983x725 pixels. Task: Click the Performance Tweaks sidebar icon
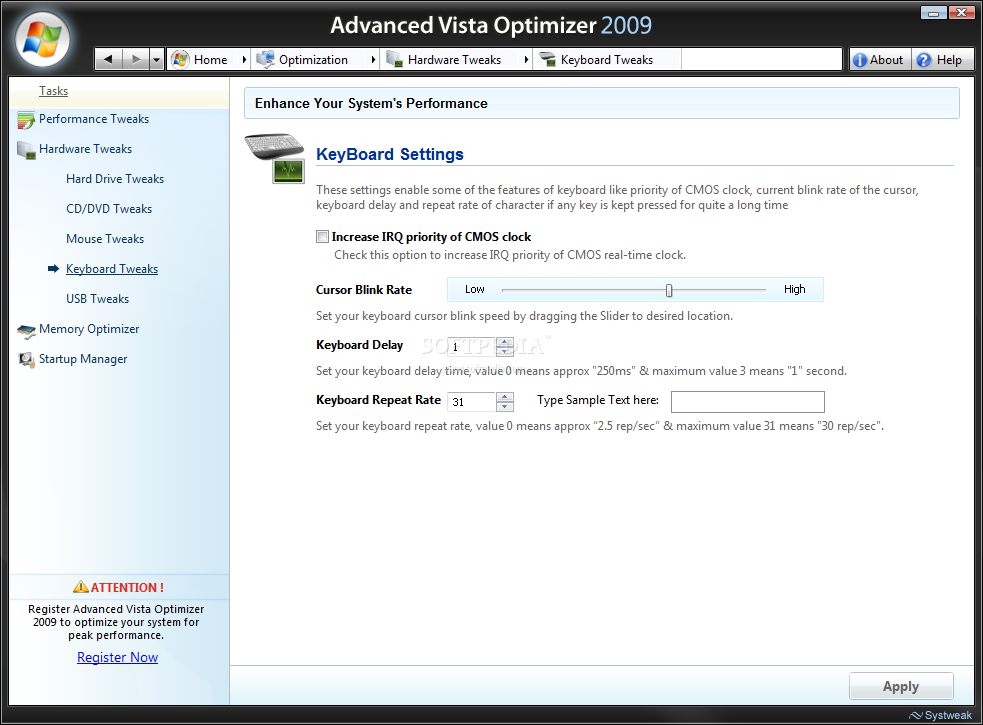[x=26, y=120]
